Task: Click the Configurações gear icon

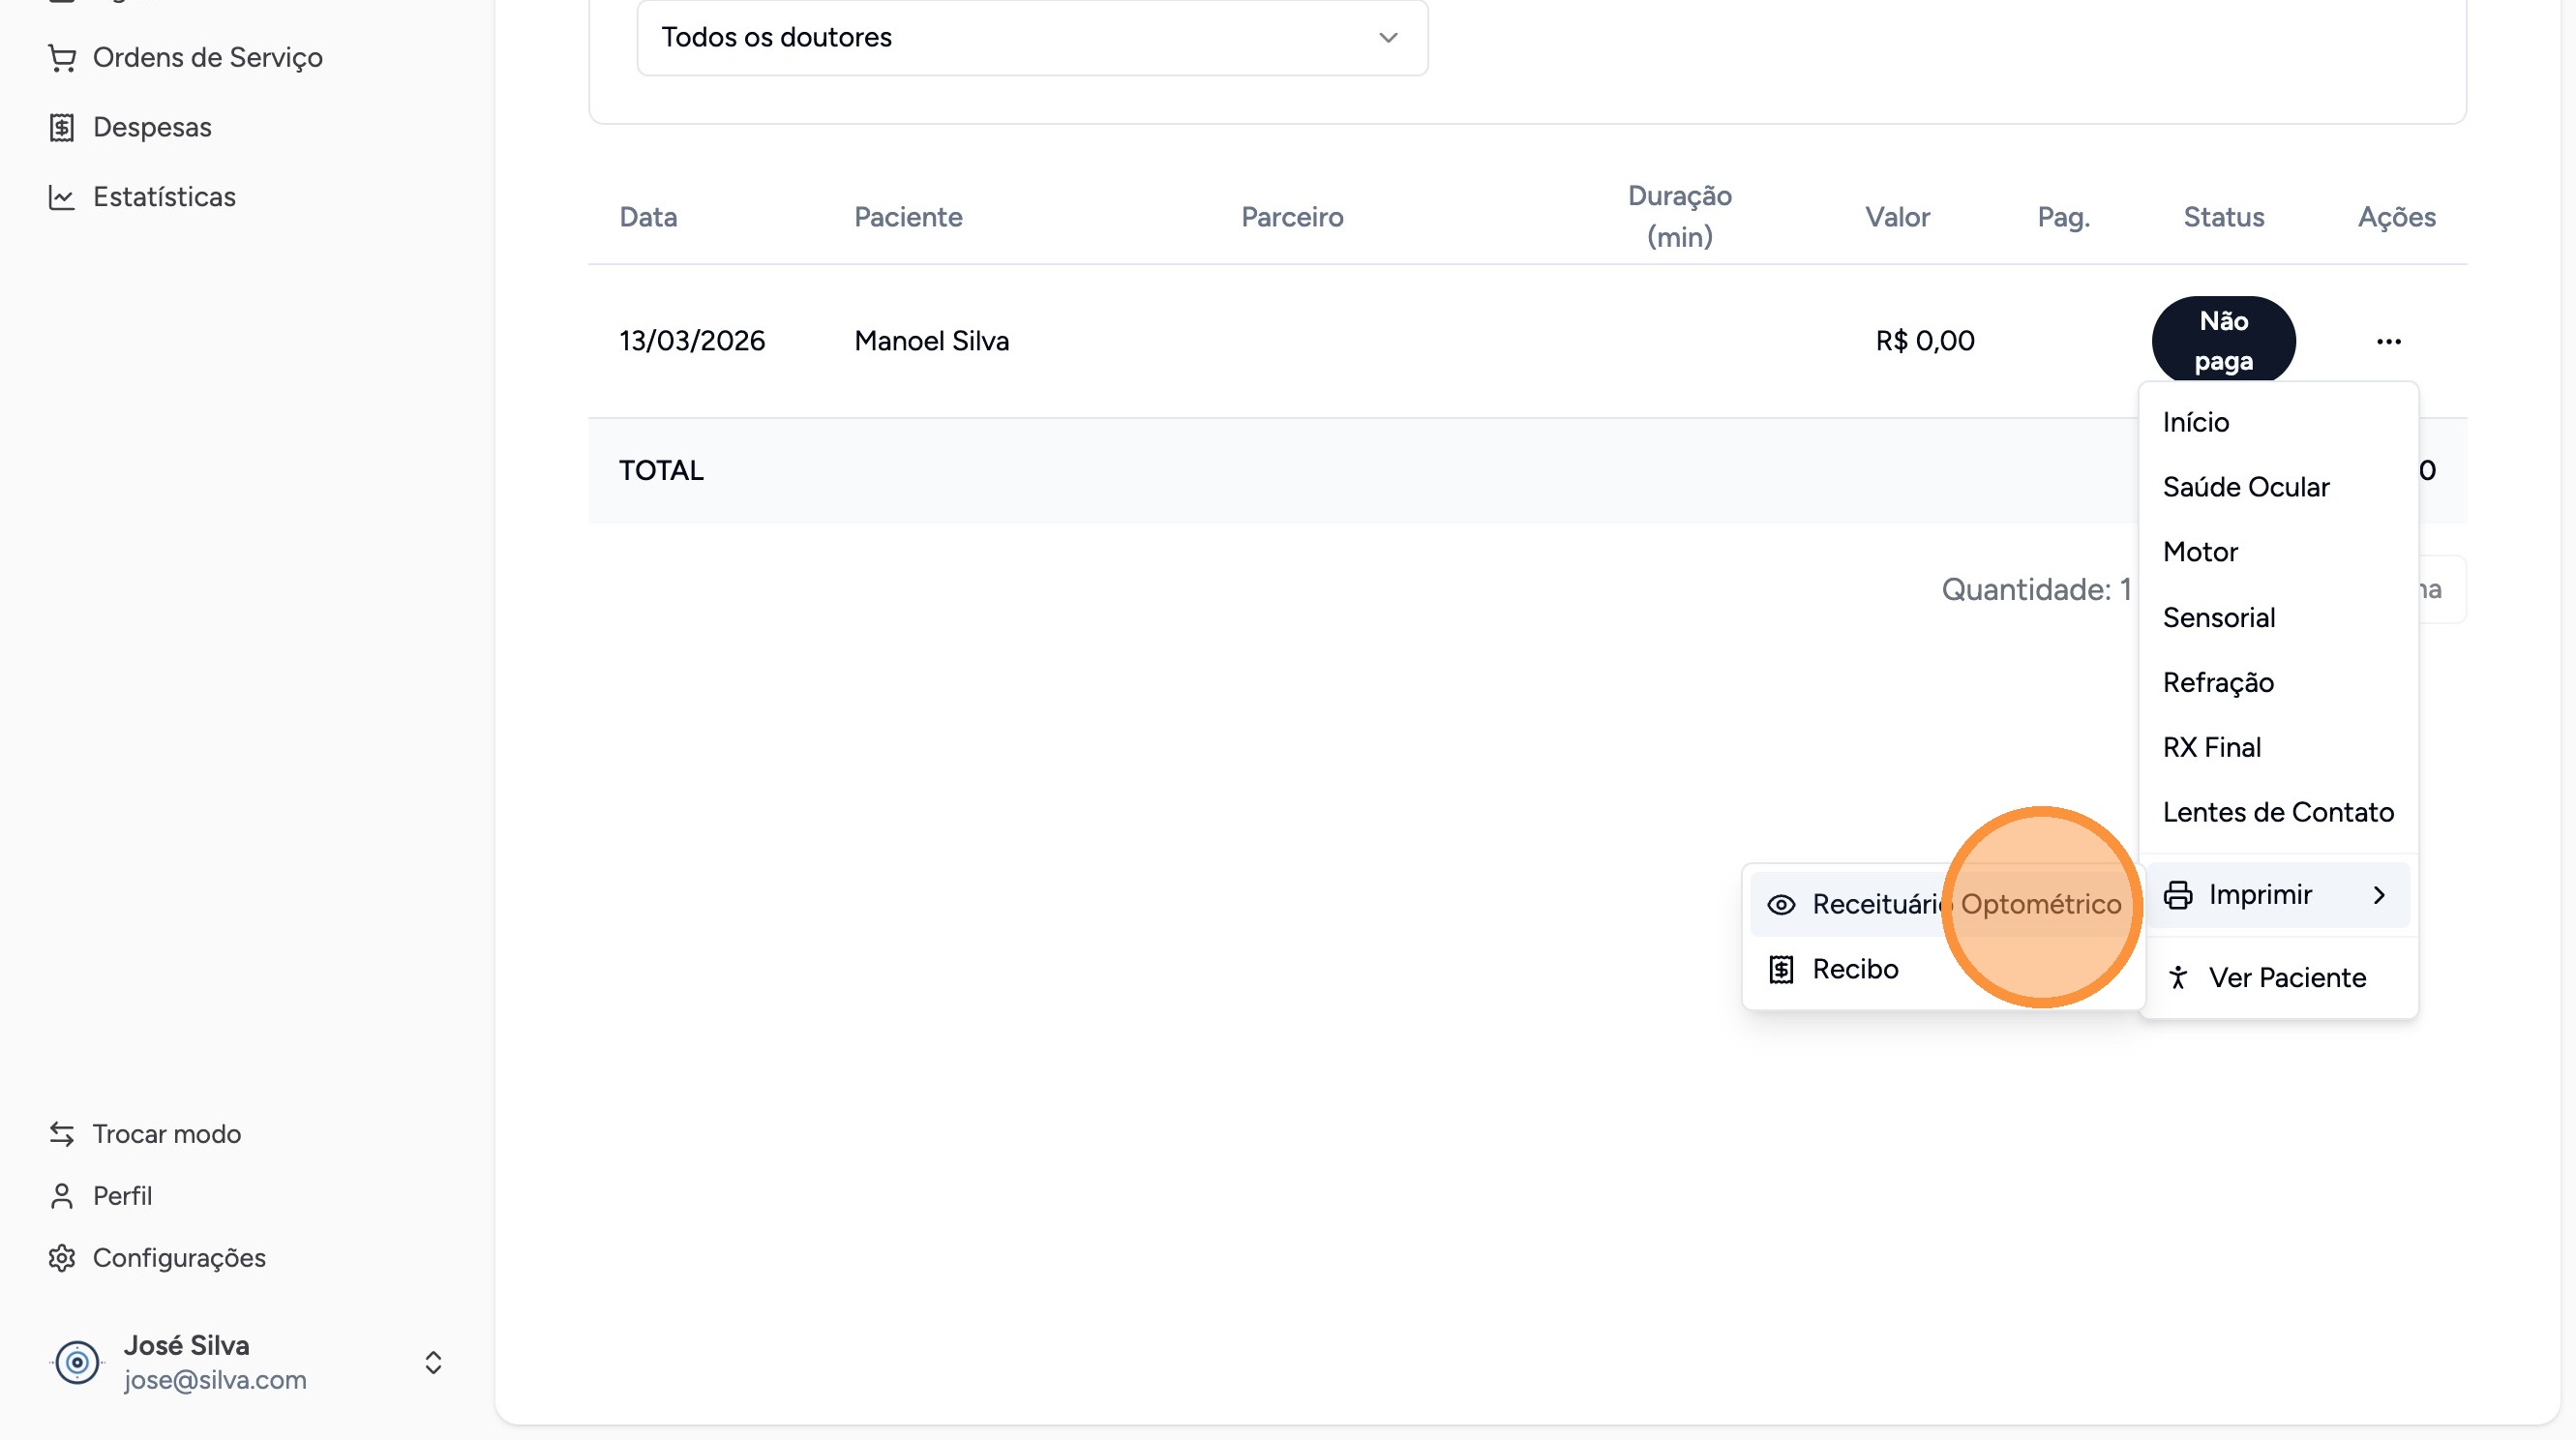Action: 62,1258
